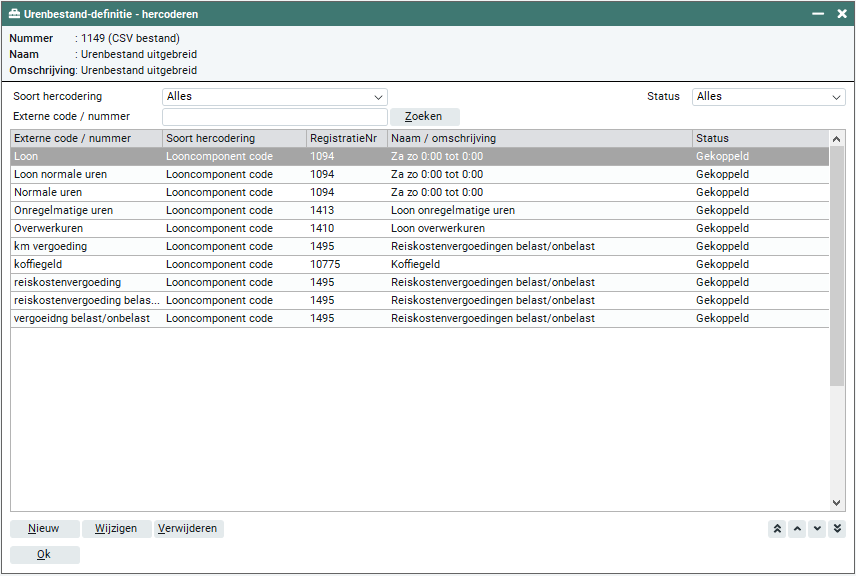Focus the Externe code / nummer field
This screenshot has width=856, height=576.
pyautogui.click(x=274, y=117)
